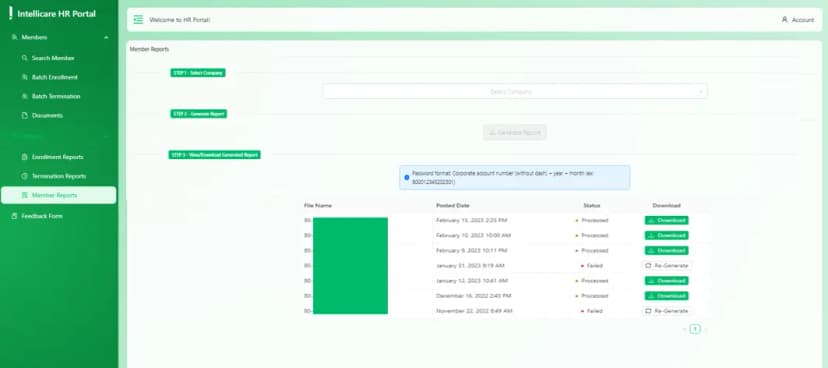Re-Generate the January 31, 2023 failed report
Viewport: 828px width, 368px height.
click(x=666, y=266)
